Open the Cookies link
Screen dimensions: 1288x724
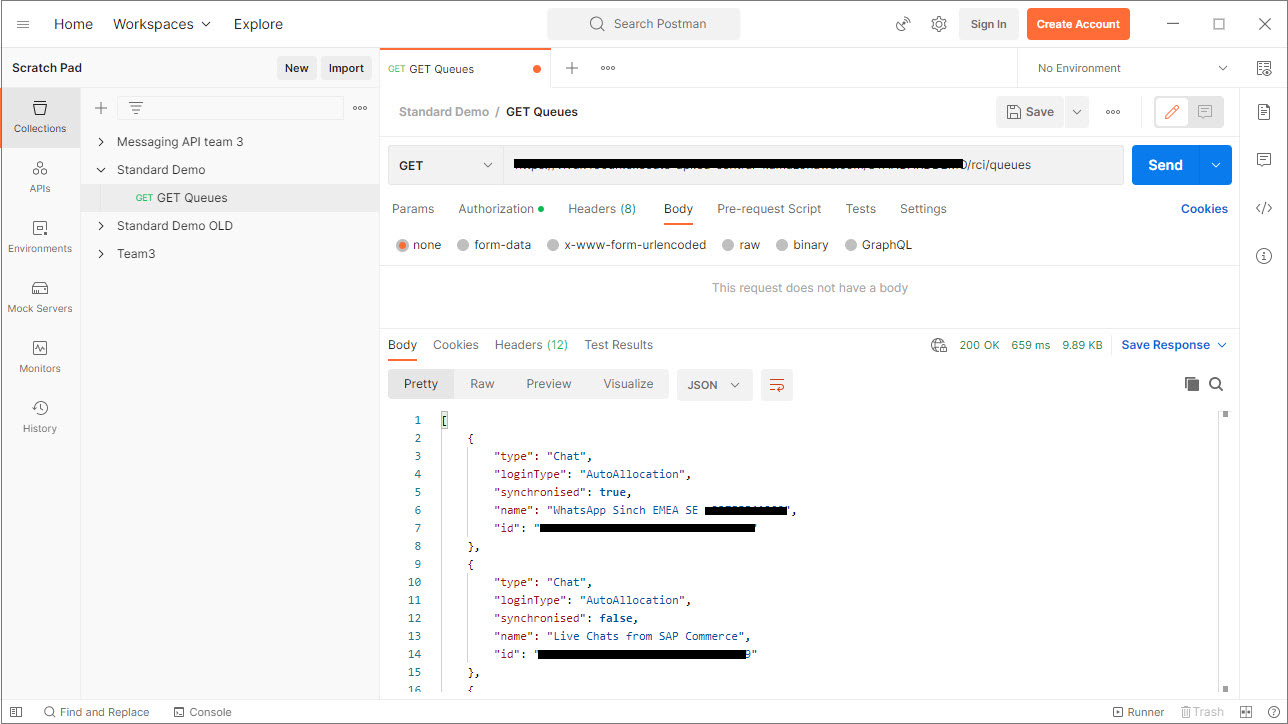tap(1204, 209)
